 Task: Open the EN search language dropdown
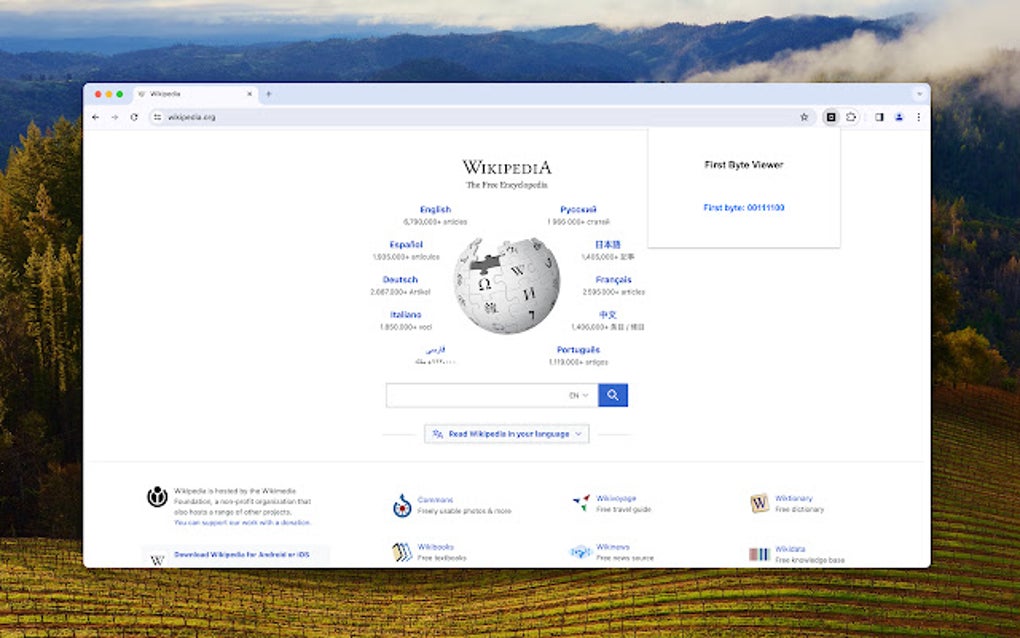[x=579, y=395]
